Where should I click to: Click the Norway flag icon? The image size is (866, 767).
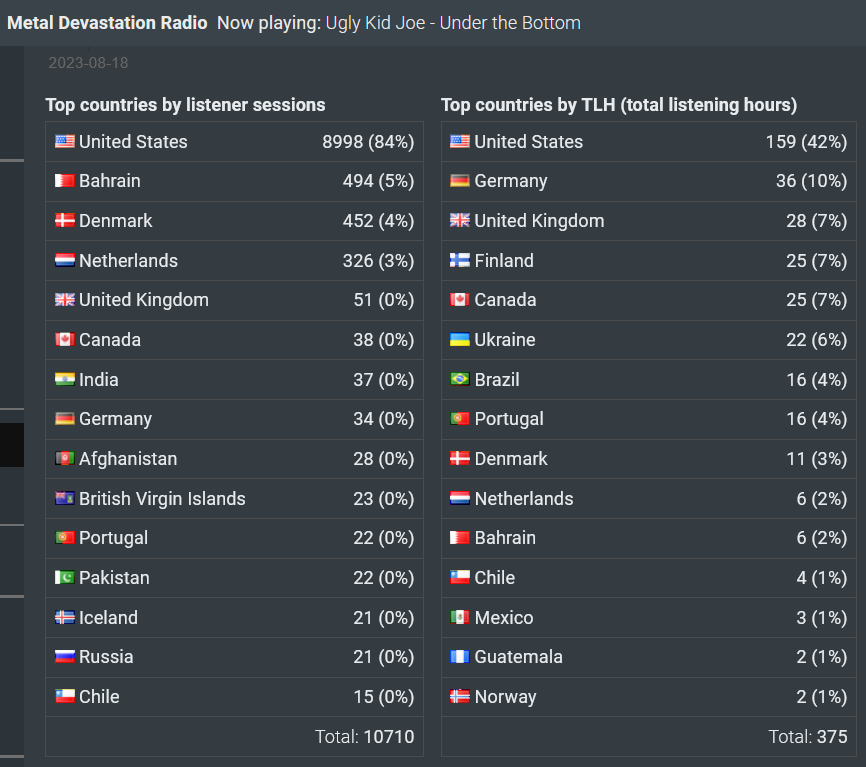tap(460, 696)
